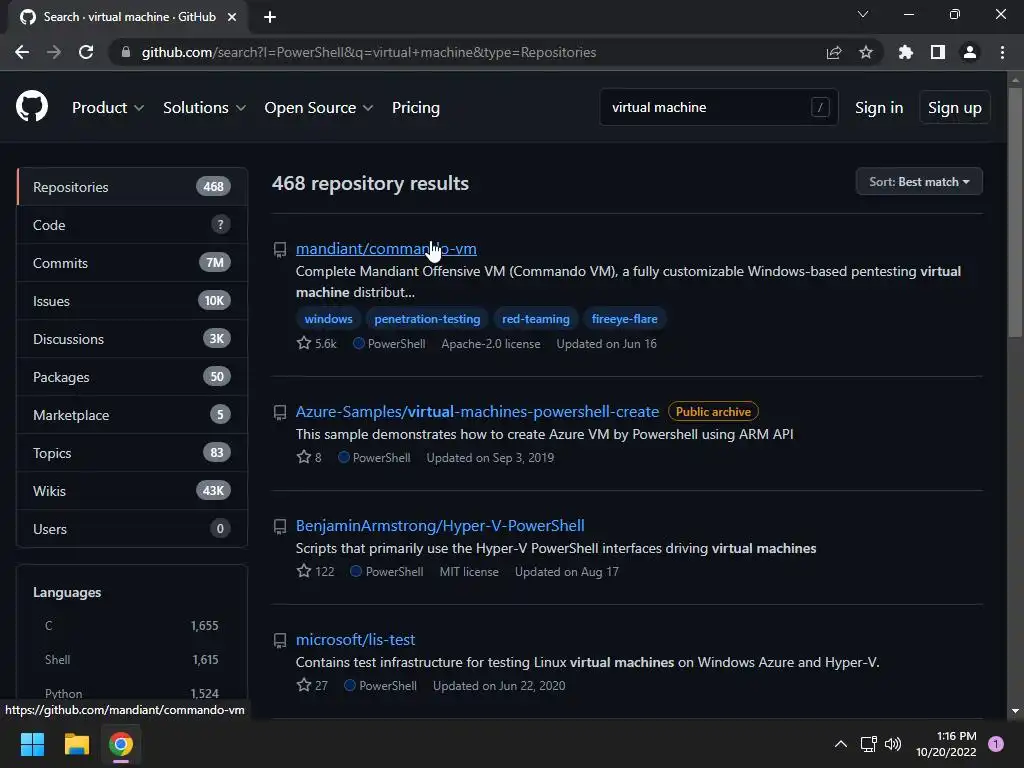
Task: Open microsoft/lis-test repository
Action: (x=355, y=639)
